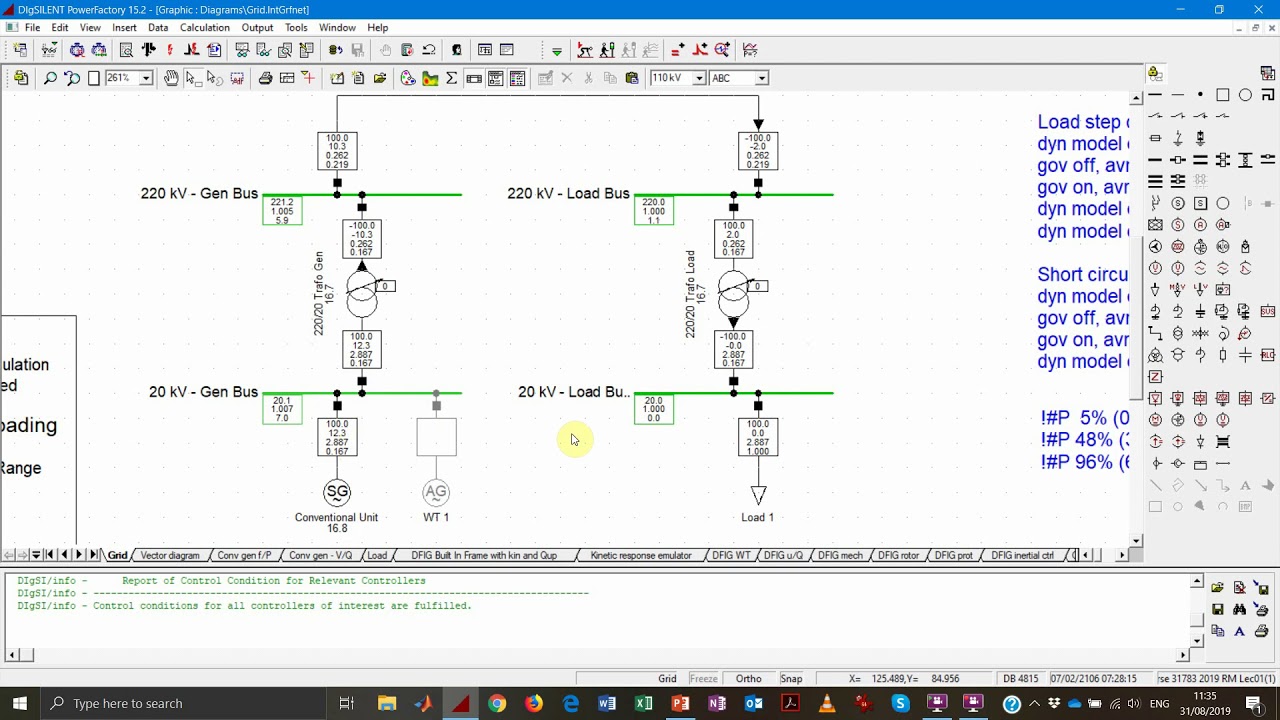Open the zoom level 261% dropdown
The image size is (1280, 720).
tap(146, 78)
